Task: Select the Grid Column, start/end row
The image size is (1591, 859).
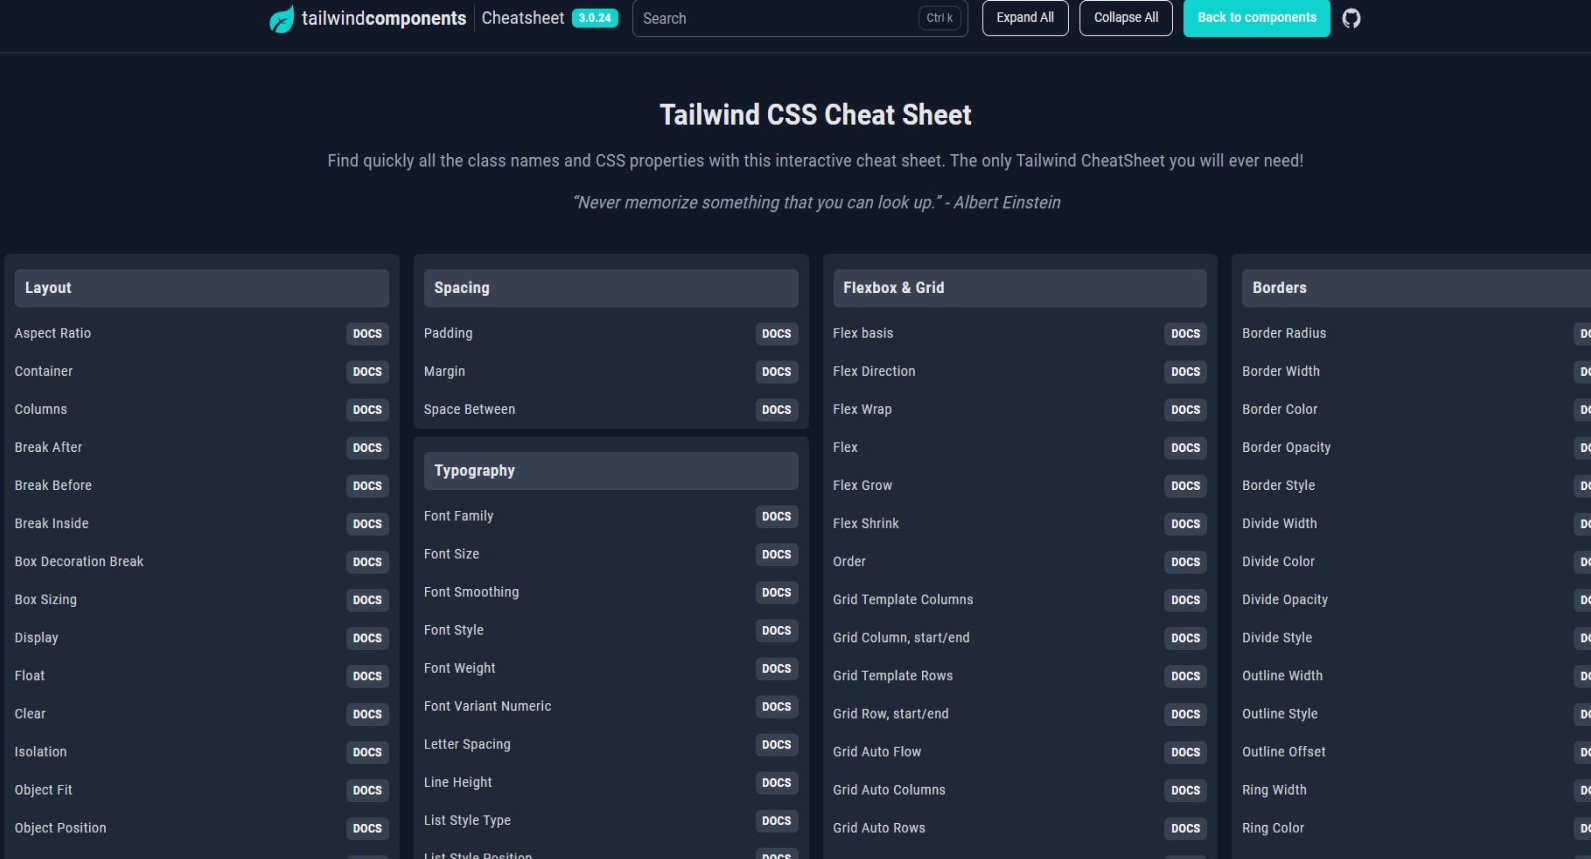Action: coord(1020,638)
